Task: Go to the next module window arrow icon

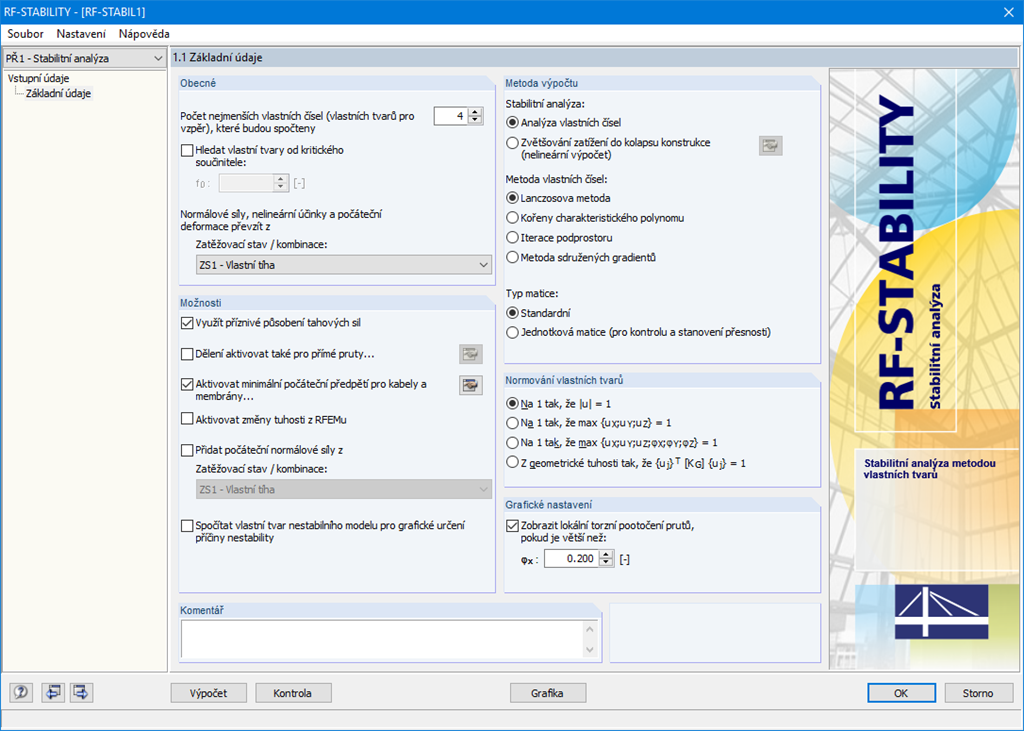Action: 81,692
